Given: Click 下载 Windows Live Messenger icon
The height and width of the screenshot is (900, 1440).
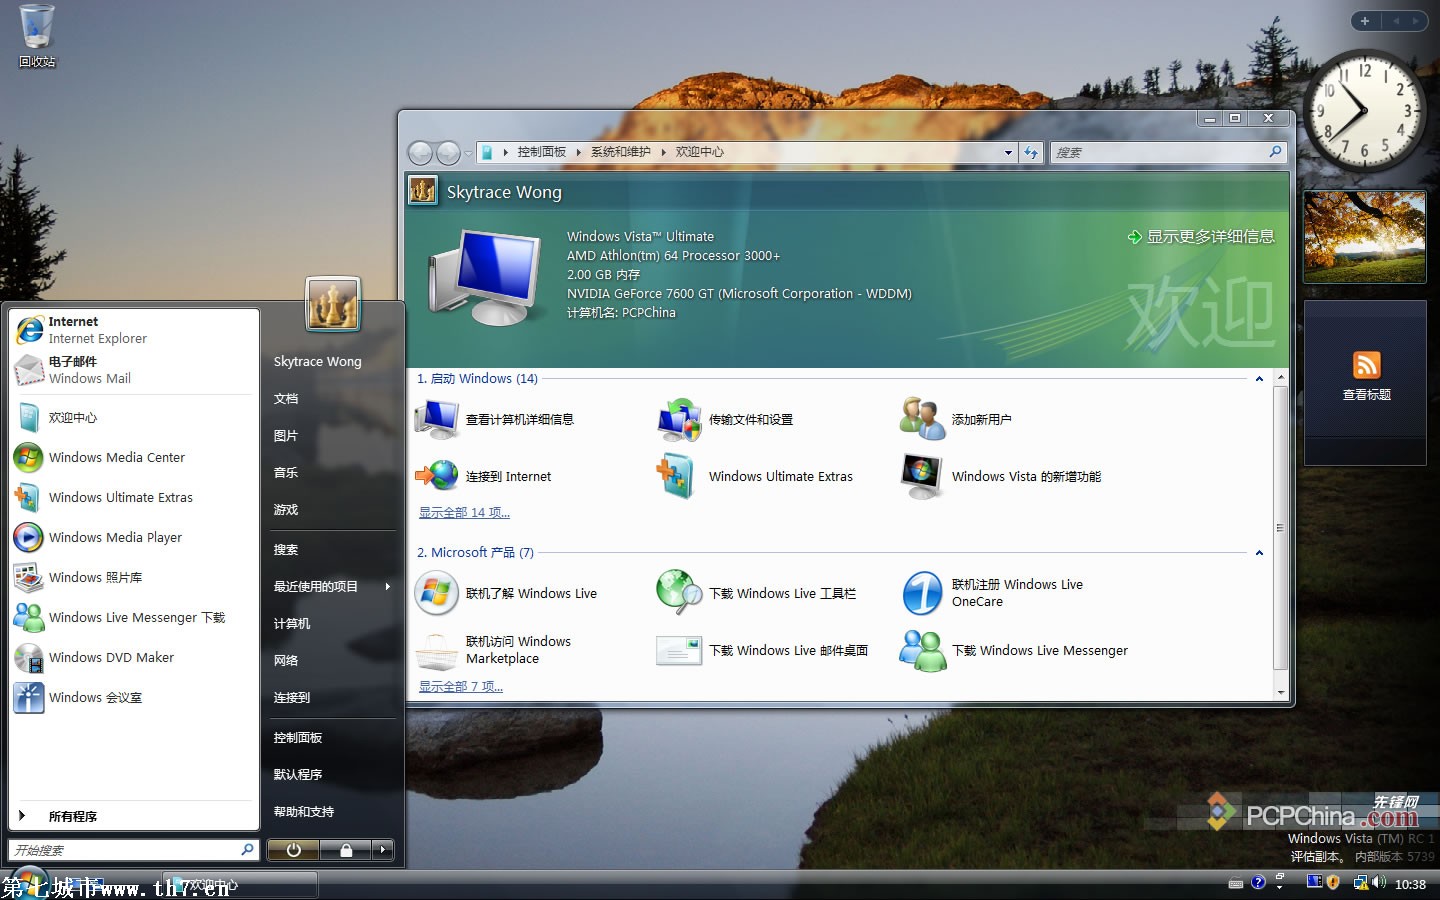Looking at the screenshot, I should tap(921, 651).
